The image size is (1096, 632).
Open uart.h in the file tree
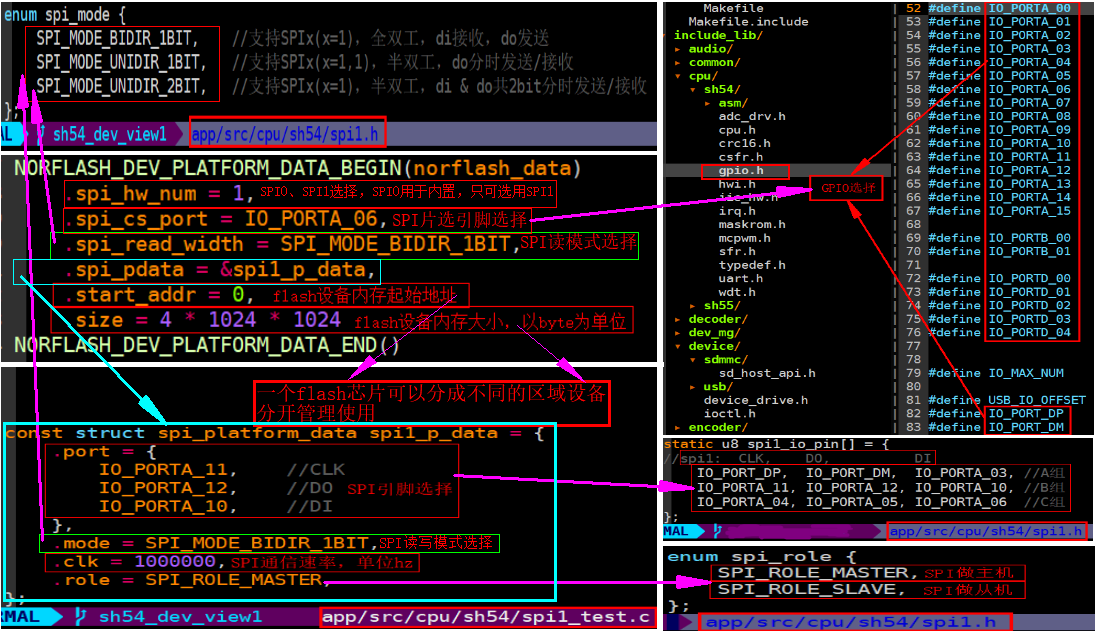tap(741, 278)
